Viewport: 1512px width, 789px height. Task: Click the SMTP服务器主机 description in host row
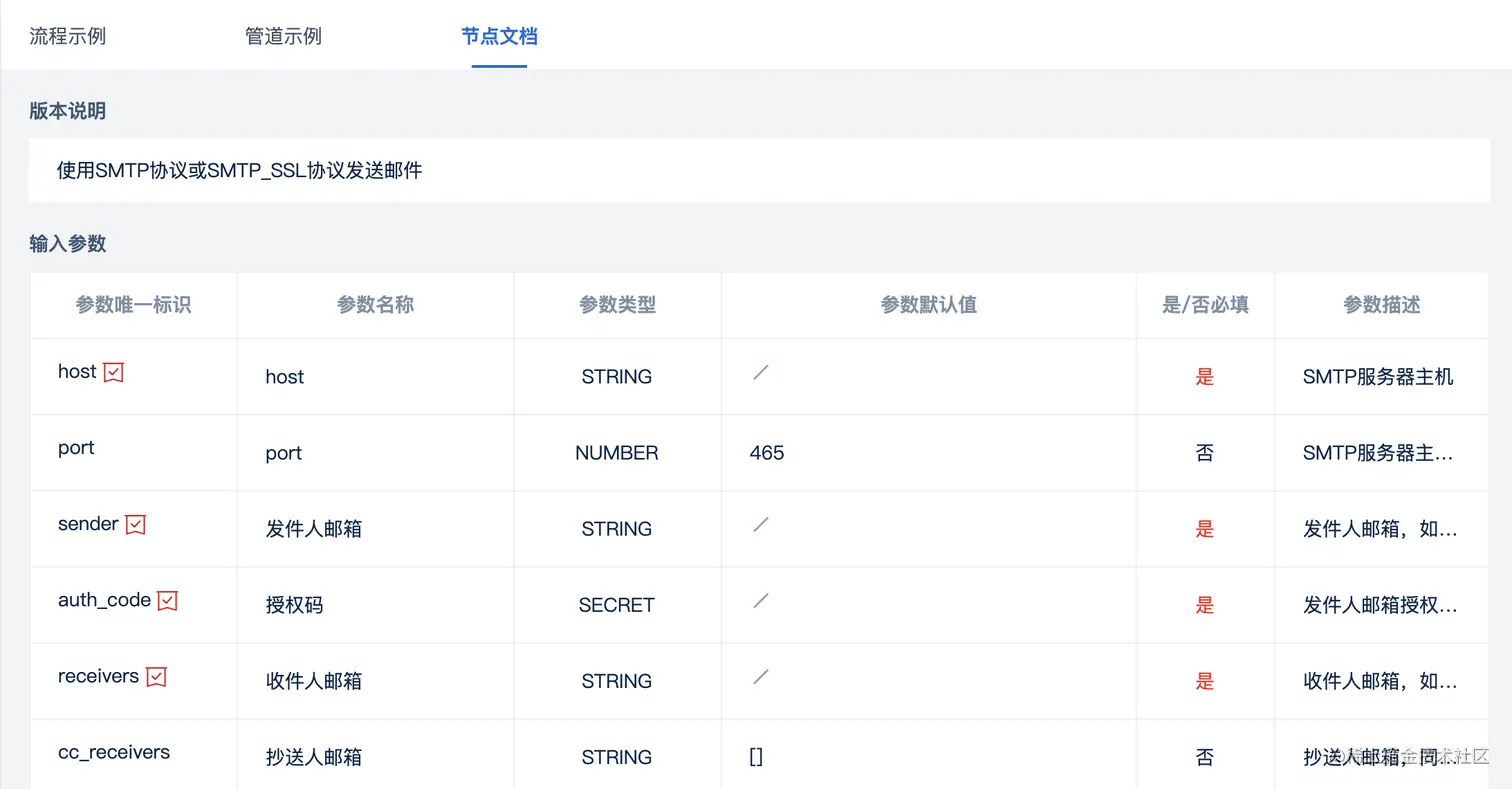(1378, 377)
